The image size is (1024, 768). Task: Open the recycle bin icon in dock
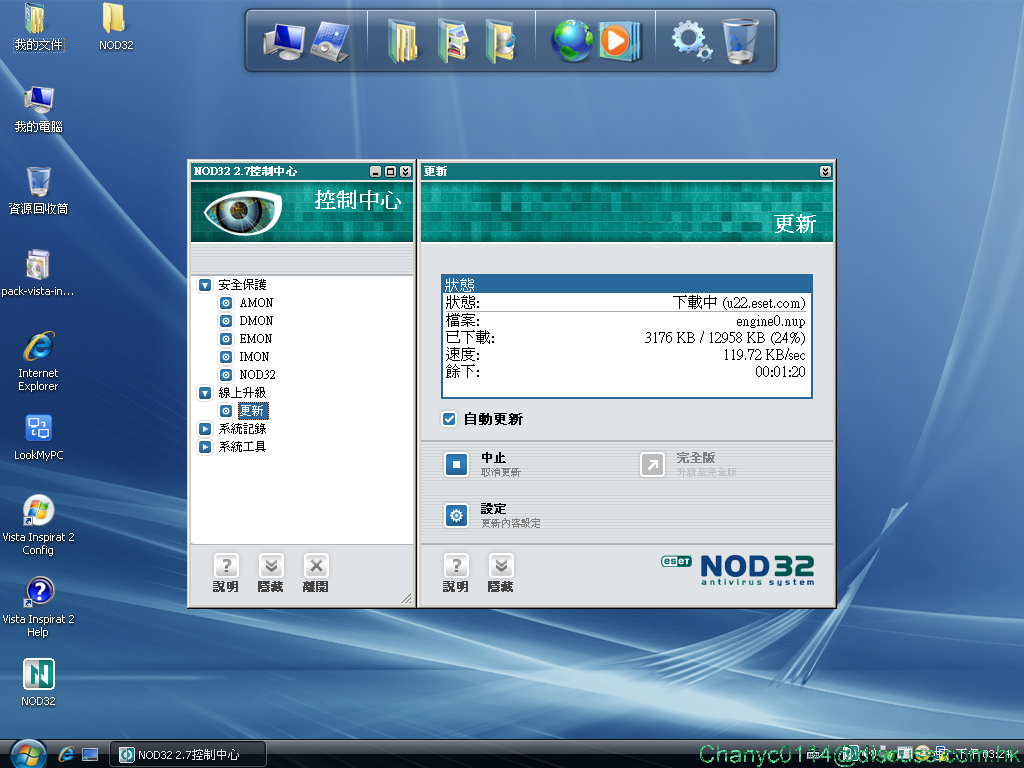740,40
